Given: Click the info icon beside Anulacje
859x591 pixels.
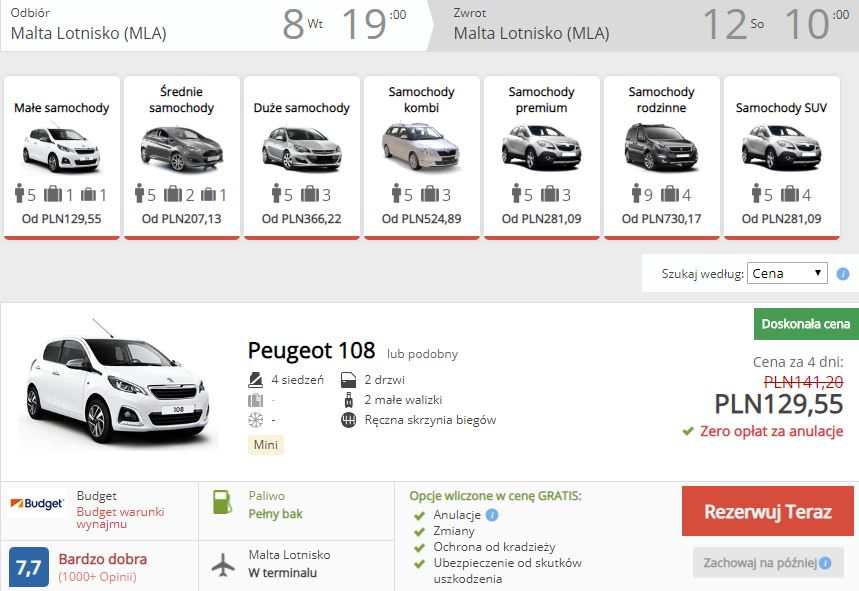Looking at the screenshot, I should [492, 515].
